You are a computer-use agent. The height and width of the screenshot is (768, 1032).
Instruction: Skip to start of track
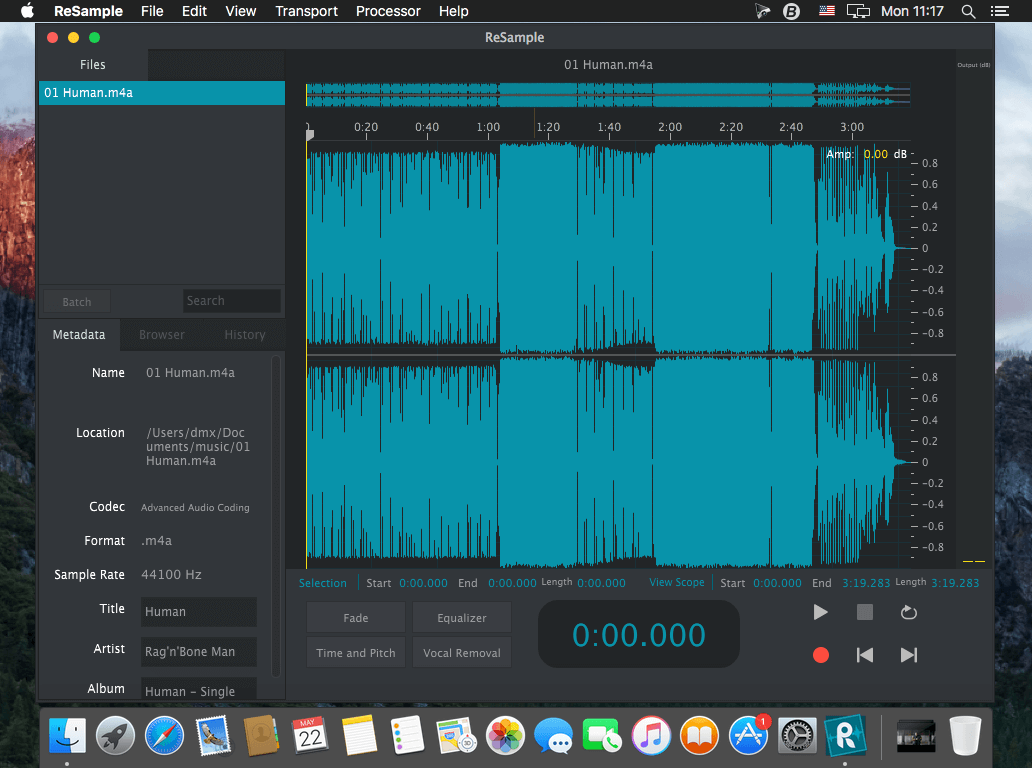point(865,655)
